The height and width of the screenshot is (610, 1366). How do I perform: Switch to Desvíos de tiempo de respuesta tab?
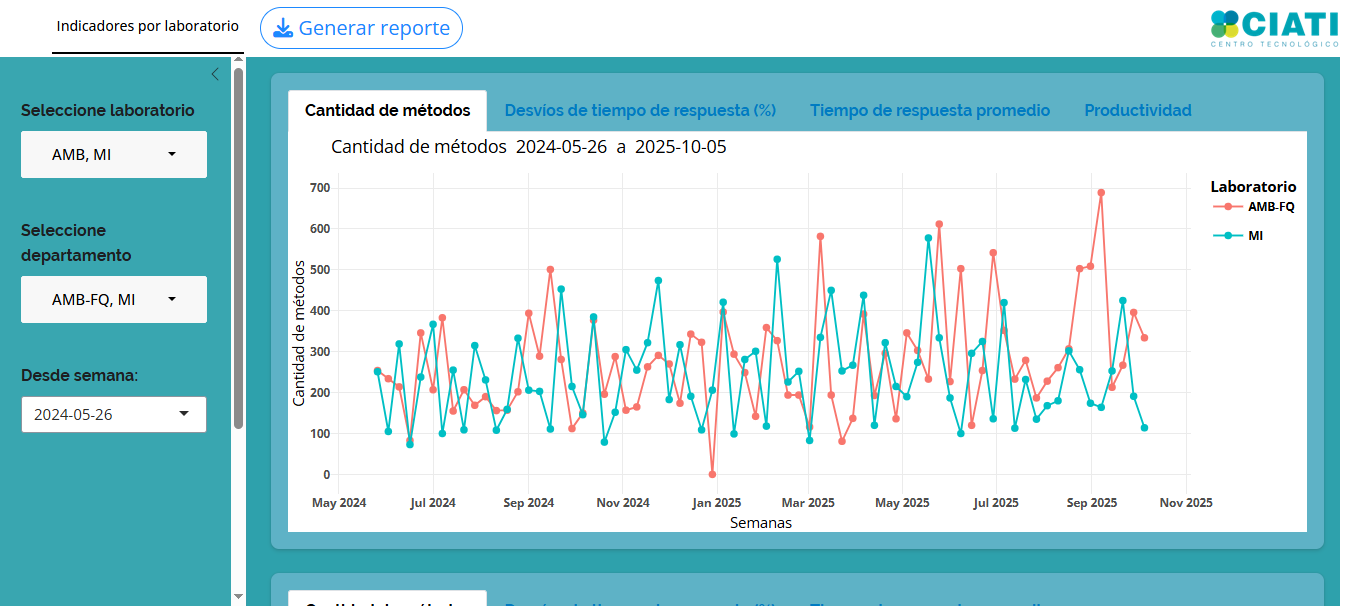[x=640, y=111]
